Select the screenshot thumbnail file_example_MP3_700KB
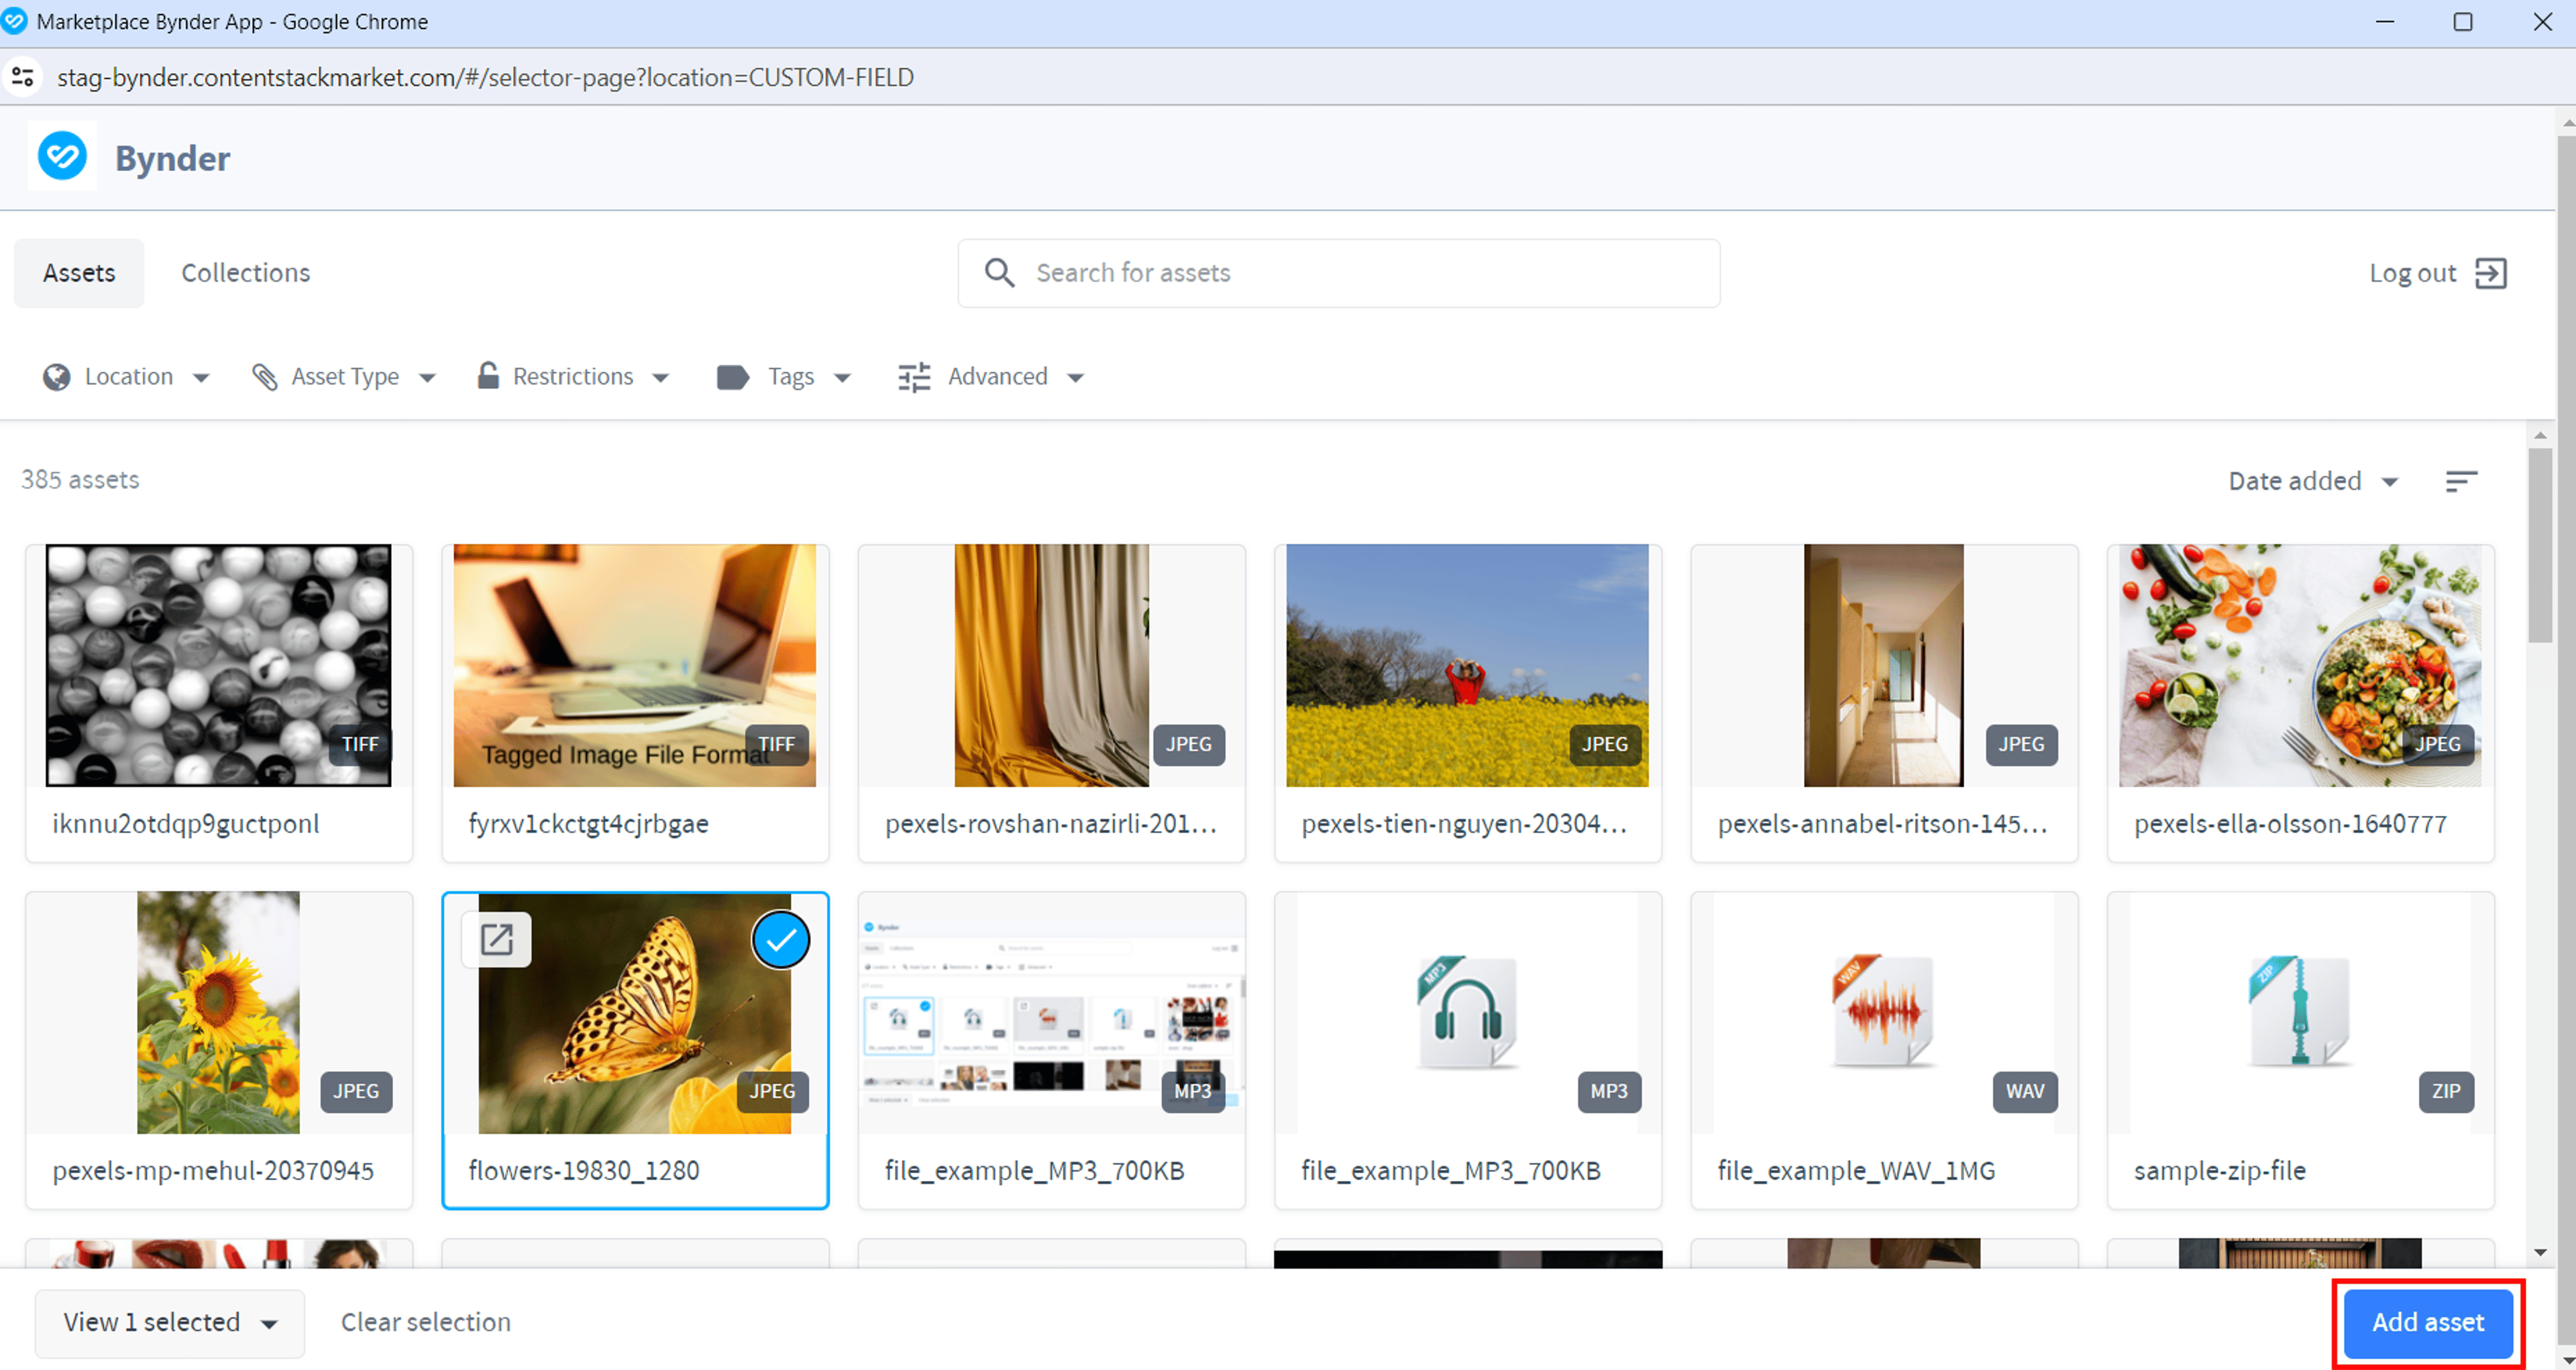The width and height of the screenshot is (2576, 1370). [x=1051, y=1012]
